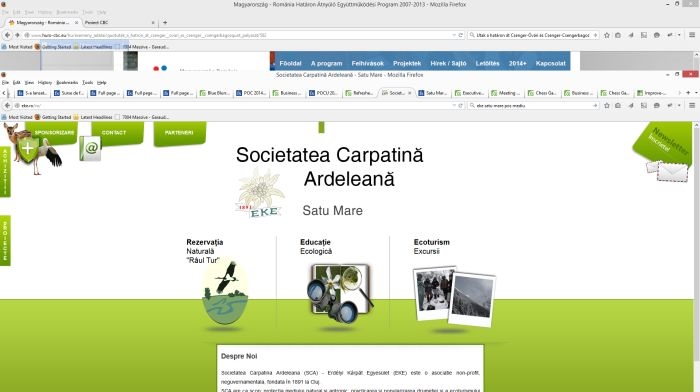The height and width of the screenshot is (392, 700).
Task: Open URL history dropdown in front window address bar
Action: 454,106
